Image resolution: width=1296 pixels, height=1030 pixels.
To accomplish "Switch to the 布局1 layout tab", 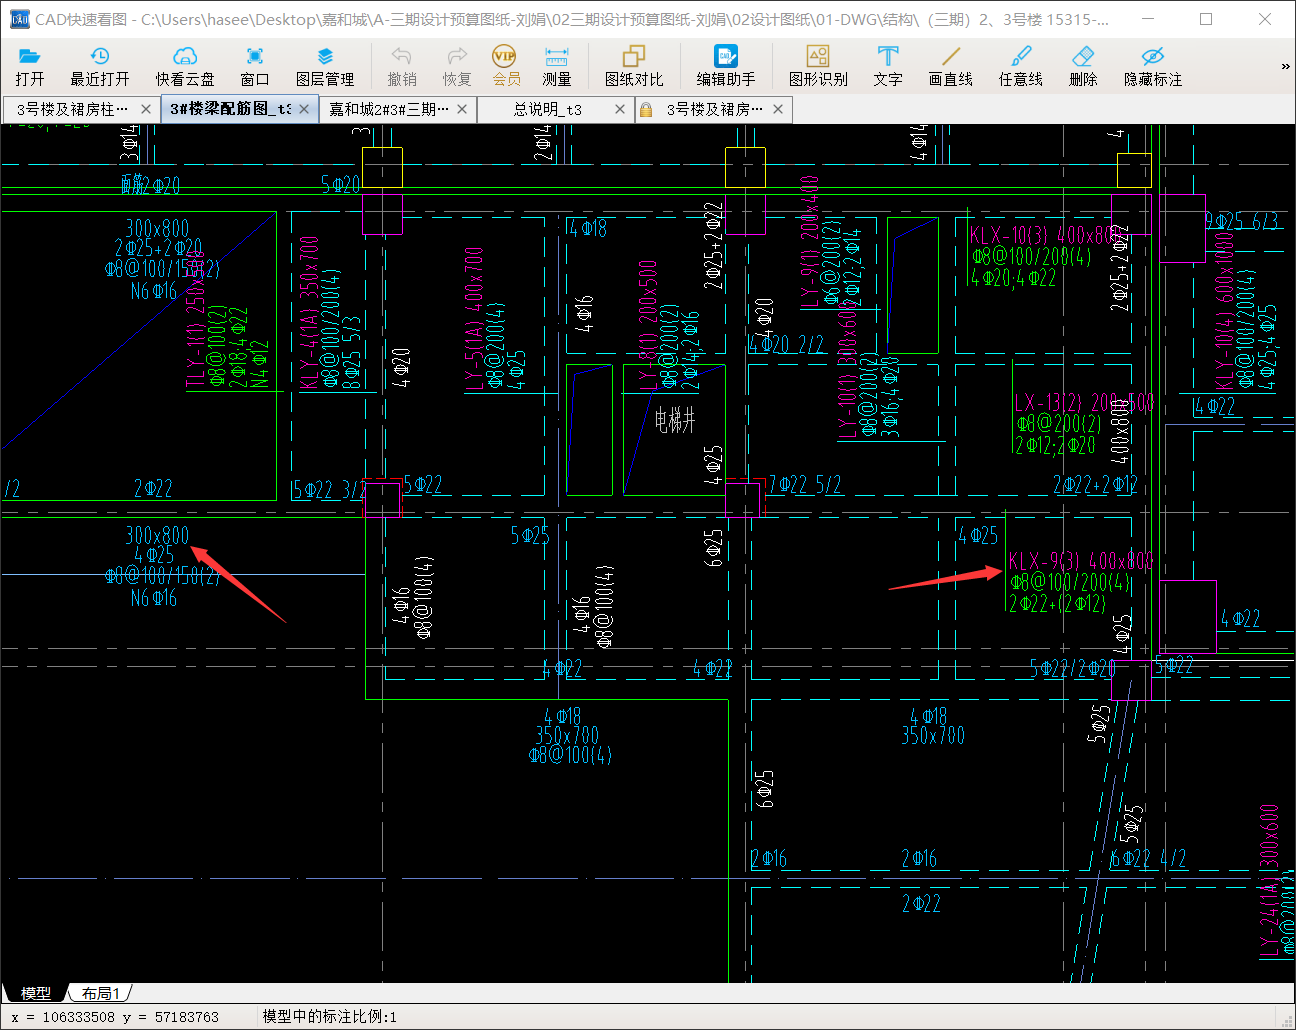I will 101,993.
